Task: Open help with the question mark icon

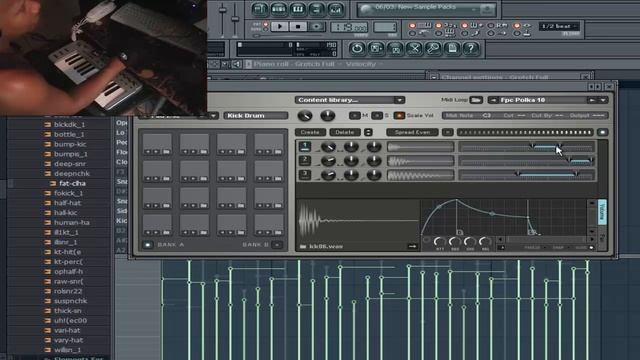Action: [x=471, y=49]
